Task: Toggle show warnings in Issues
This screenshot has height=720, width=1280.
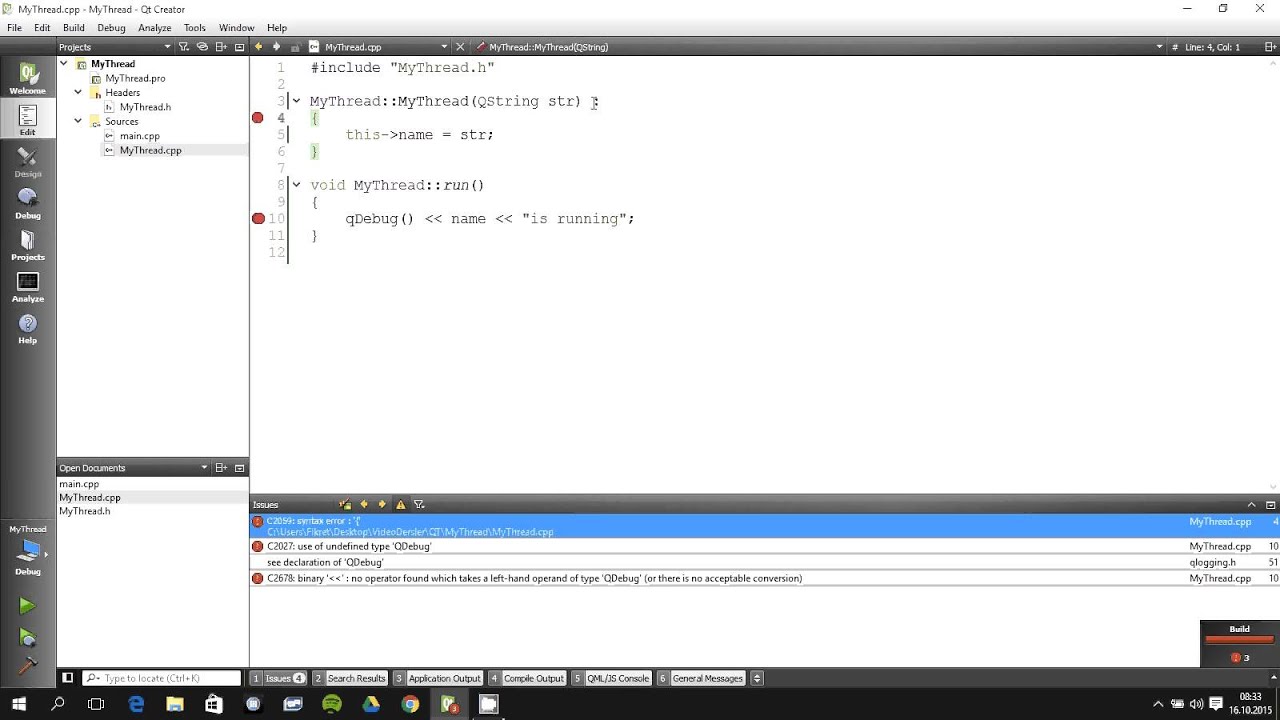Action: coord(401,505)
